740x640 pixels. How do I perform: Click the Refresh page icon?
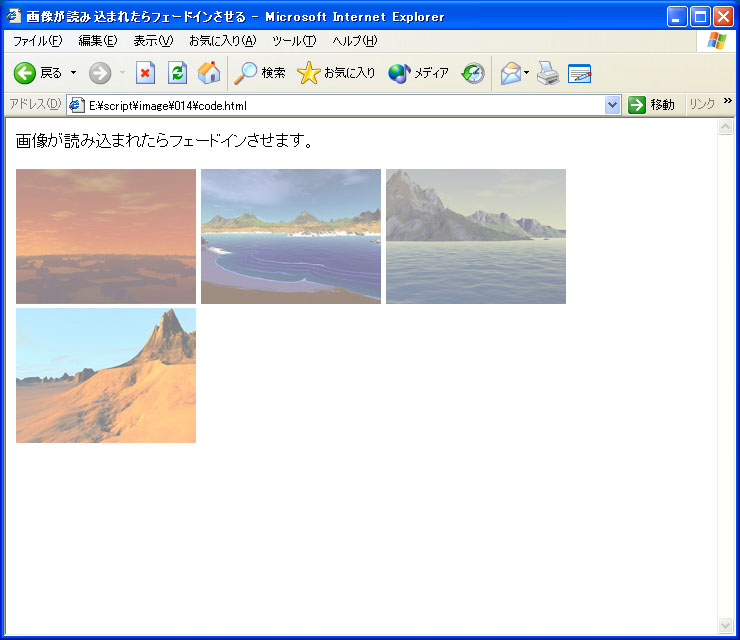pos(177,73)
